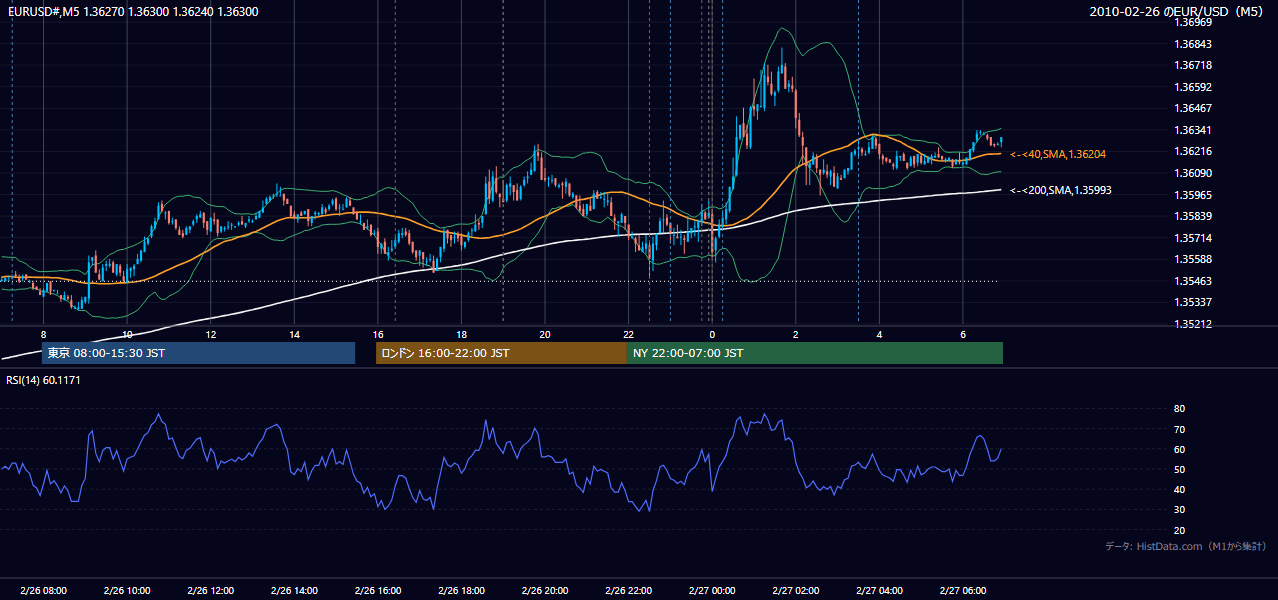This screenshot has height=600, width=1278.
Task: Click hour label 16 under price chart
Action: (378, 334)
